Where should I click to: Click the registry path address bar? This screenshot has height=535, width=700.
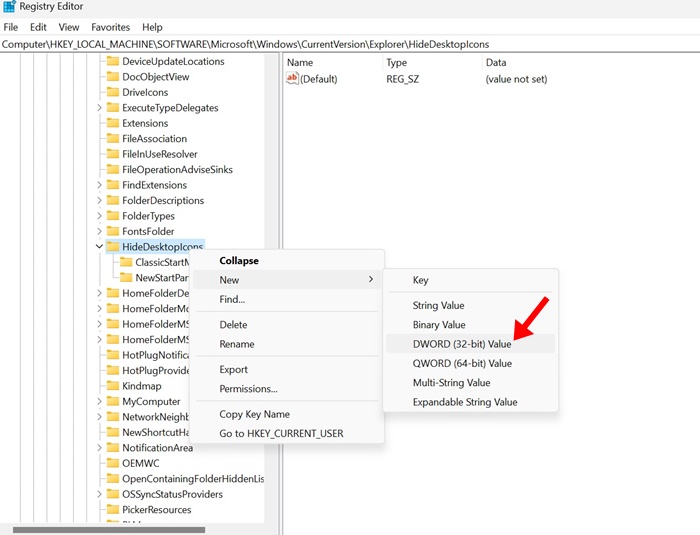pyautogui.click(x=350, y=44)
